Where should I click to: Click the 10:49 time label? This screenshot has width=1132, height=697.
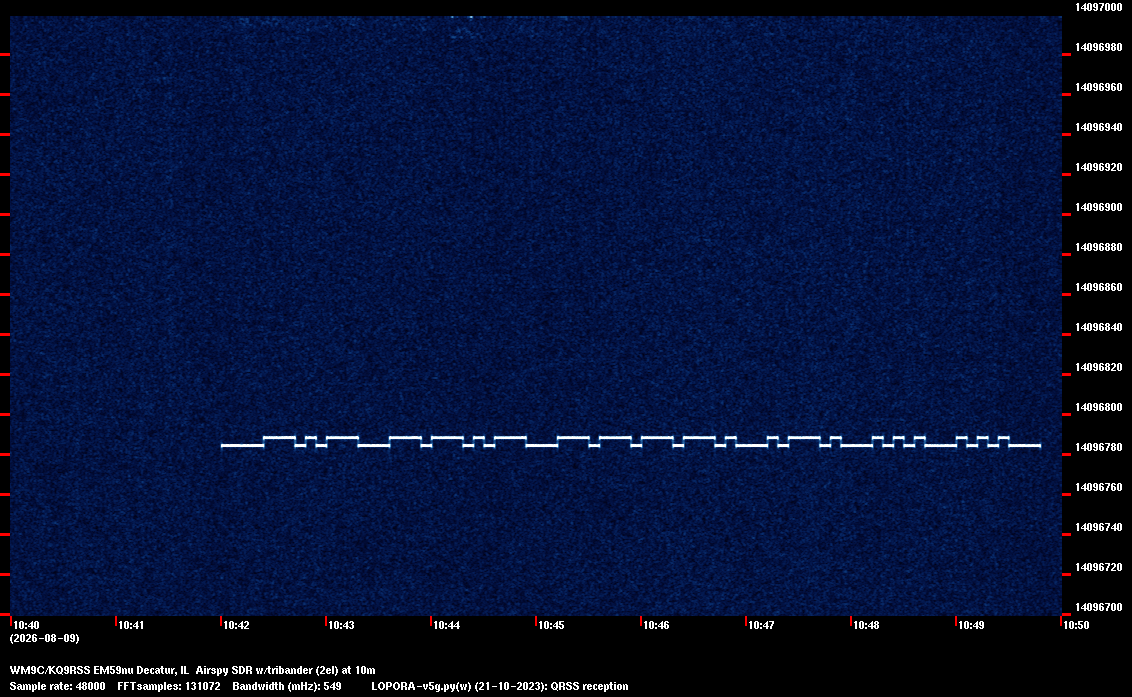point(971,625)
